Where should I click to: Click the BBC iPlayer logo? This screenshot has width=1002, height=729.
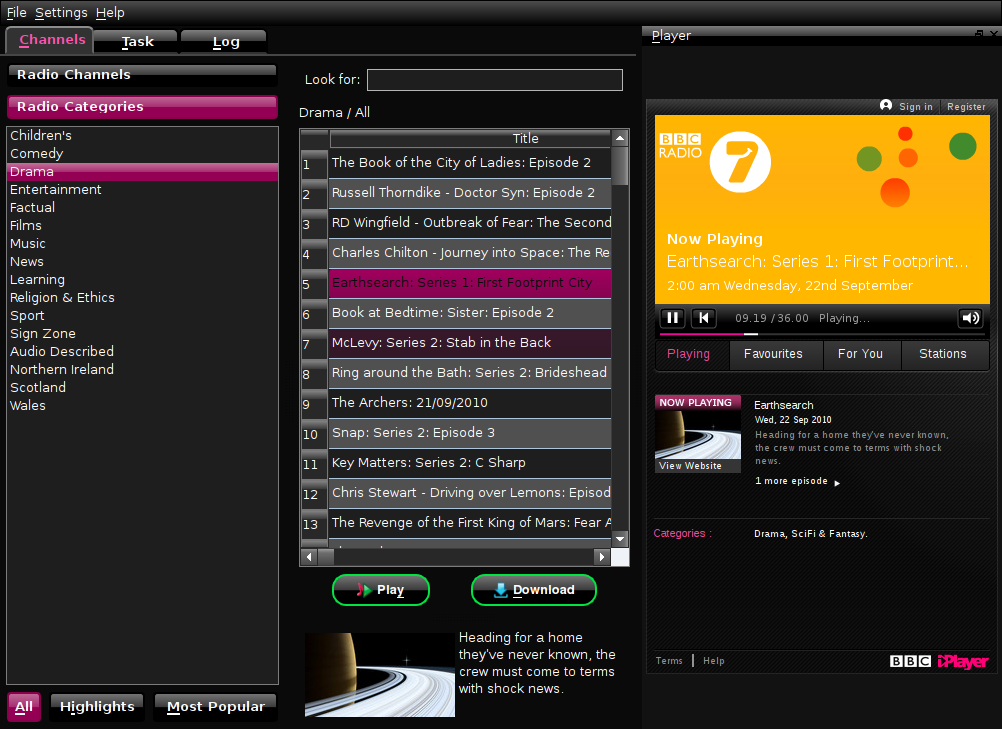[x=939, y=661]
